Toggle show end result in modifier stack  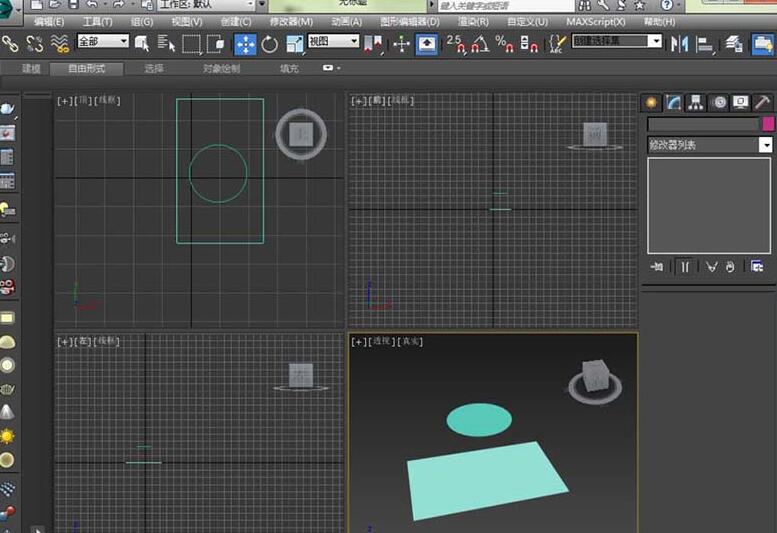coord(685,266)
